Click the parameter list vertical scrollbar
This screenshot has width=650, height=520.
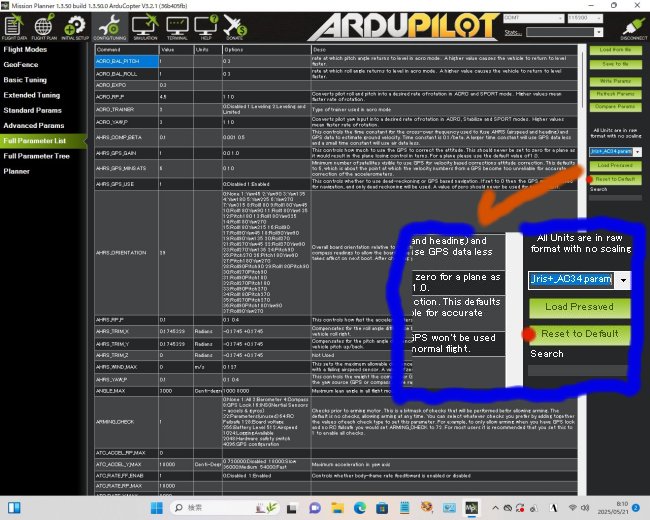pos(582,270)
